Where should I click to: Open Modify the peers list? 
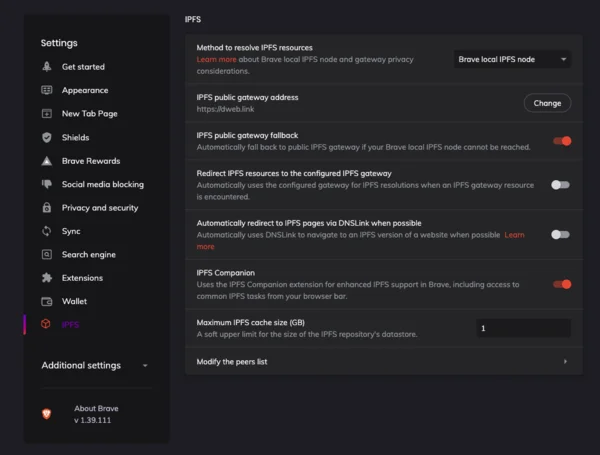[x=384, y=361]
